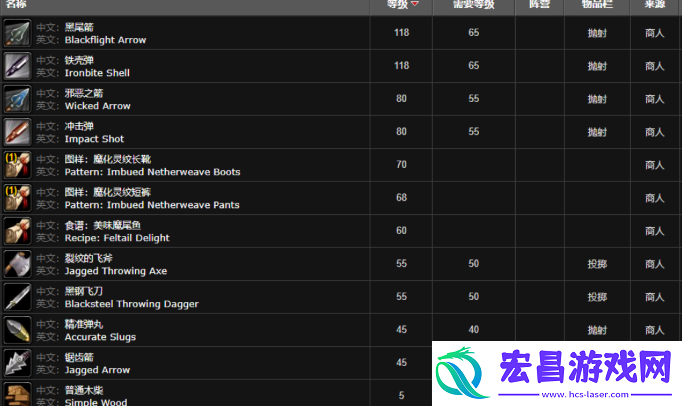682x406 pixels.
Task: Select the Chinese name 邪恶之箭
Action: [x=84, y=94]
